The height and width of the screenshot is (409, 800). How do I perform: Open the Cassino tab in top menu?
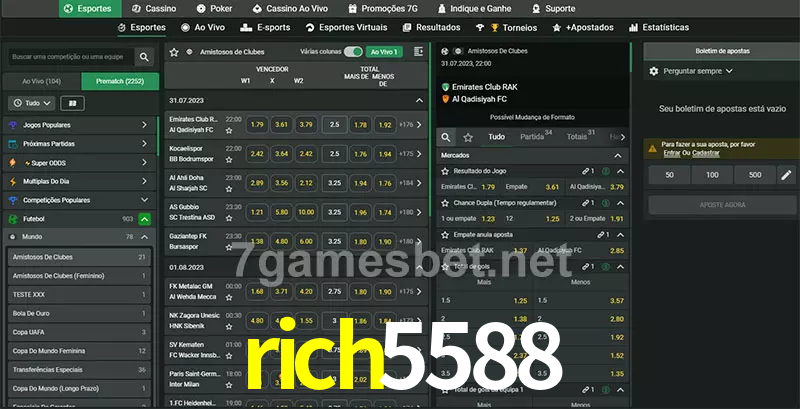pyautogui.click(x=153, y=8)
